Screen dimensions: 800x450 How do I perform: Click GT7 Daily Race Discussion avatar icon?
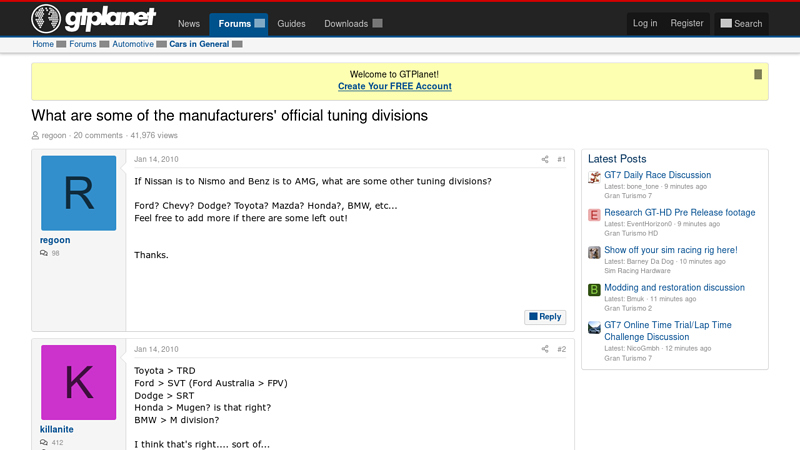(x=594, y=178)
